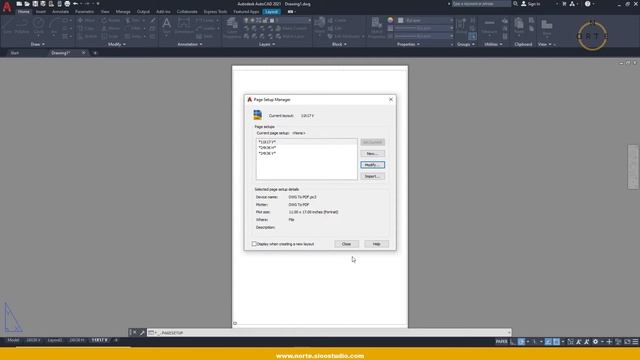
Task: Click the Modify... button in Page Setup Manager
Action: (x=372, y=165)
